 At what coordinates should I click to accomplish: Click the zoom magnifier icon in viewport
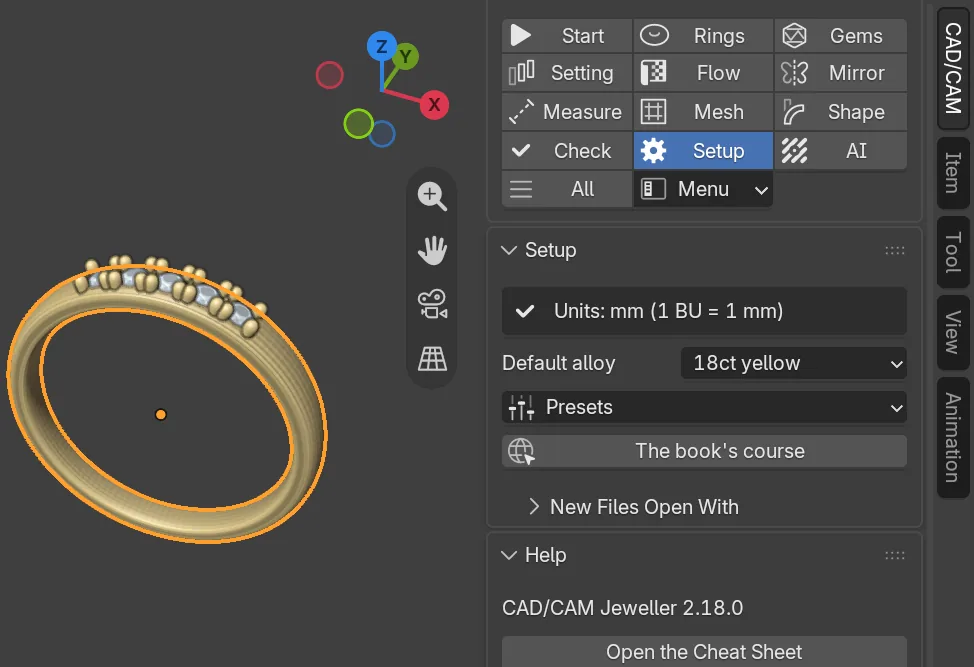click(x=432, y=196)
